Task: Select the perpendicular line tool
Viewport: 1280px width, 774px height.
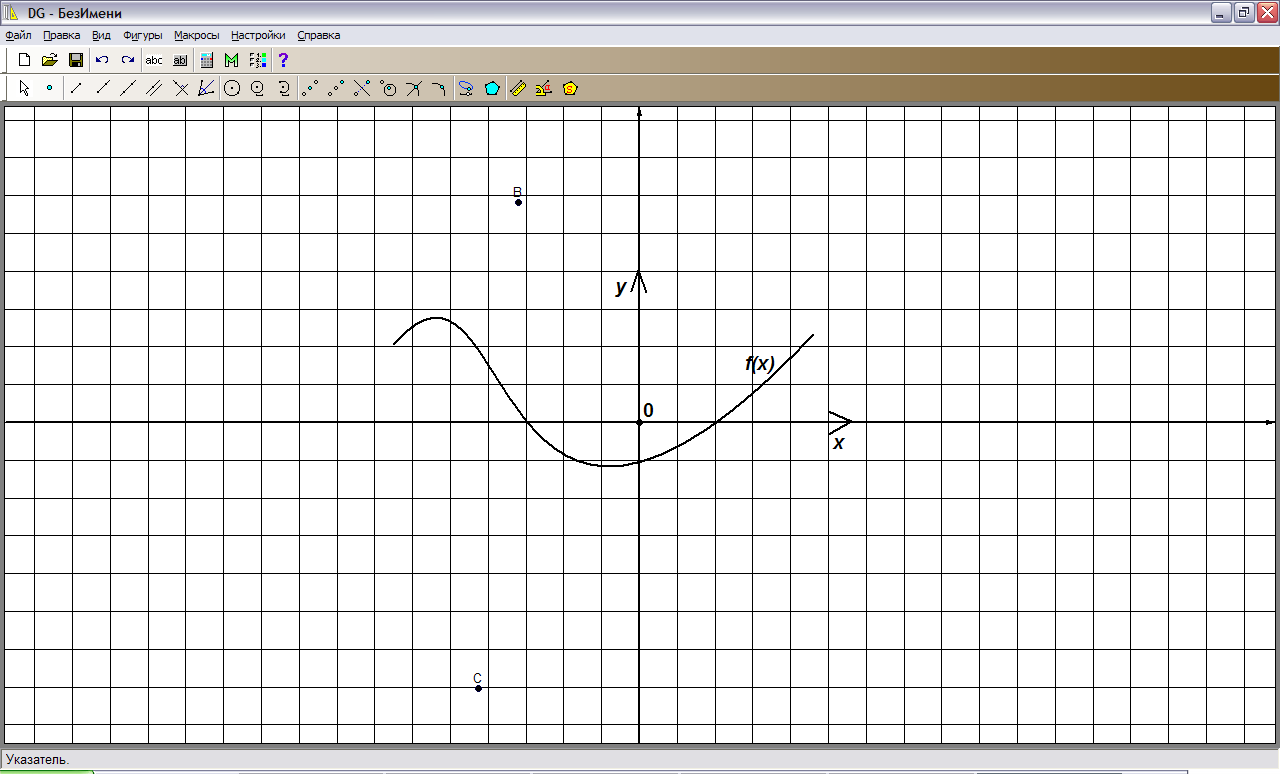Action: [180, 88]
